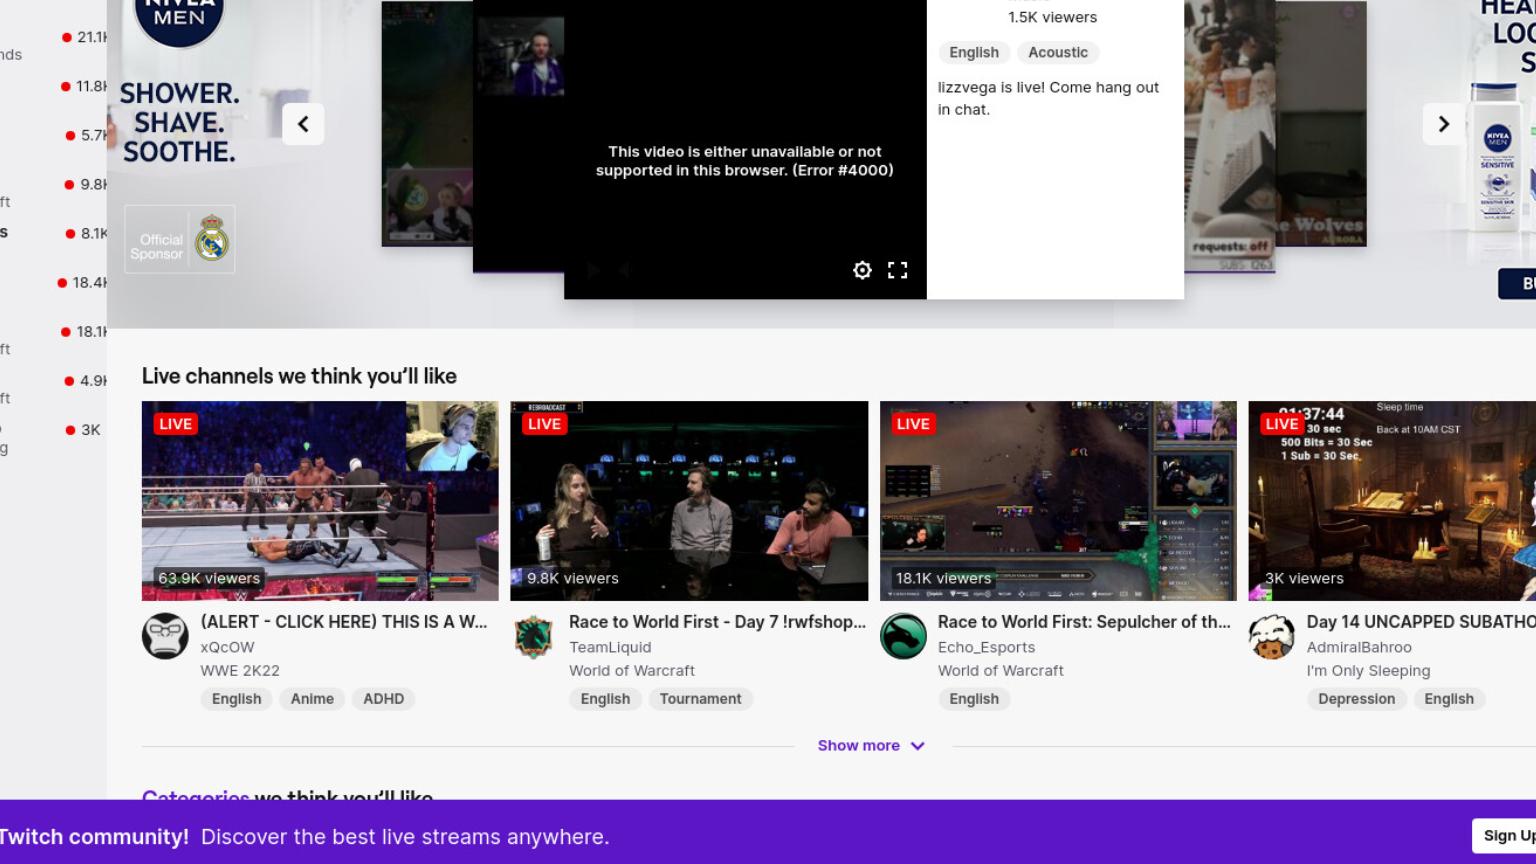Open the WWE 2K22 category link
Image resolution: width=1536 pixels, height=864 pixels.
240,671
